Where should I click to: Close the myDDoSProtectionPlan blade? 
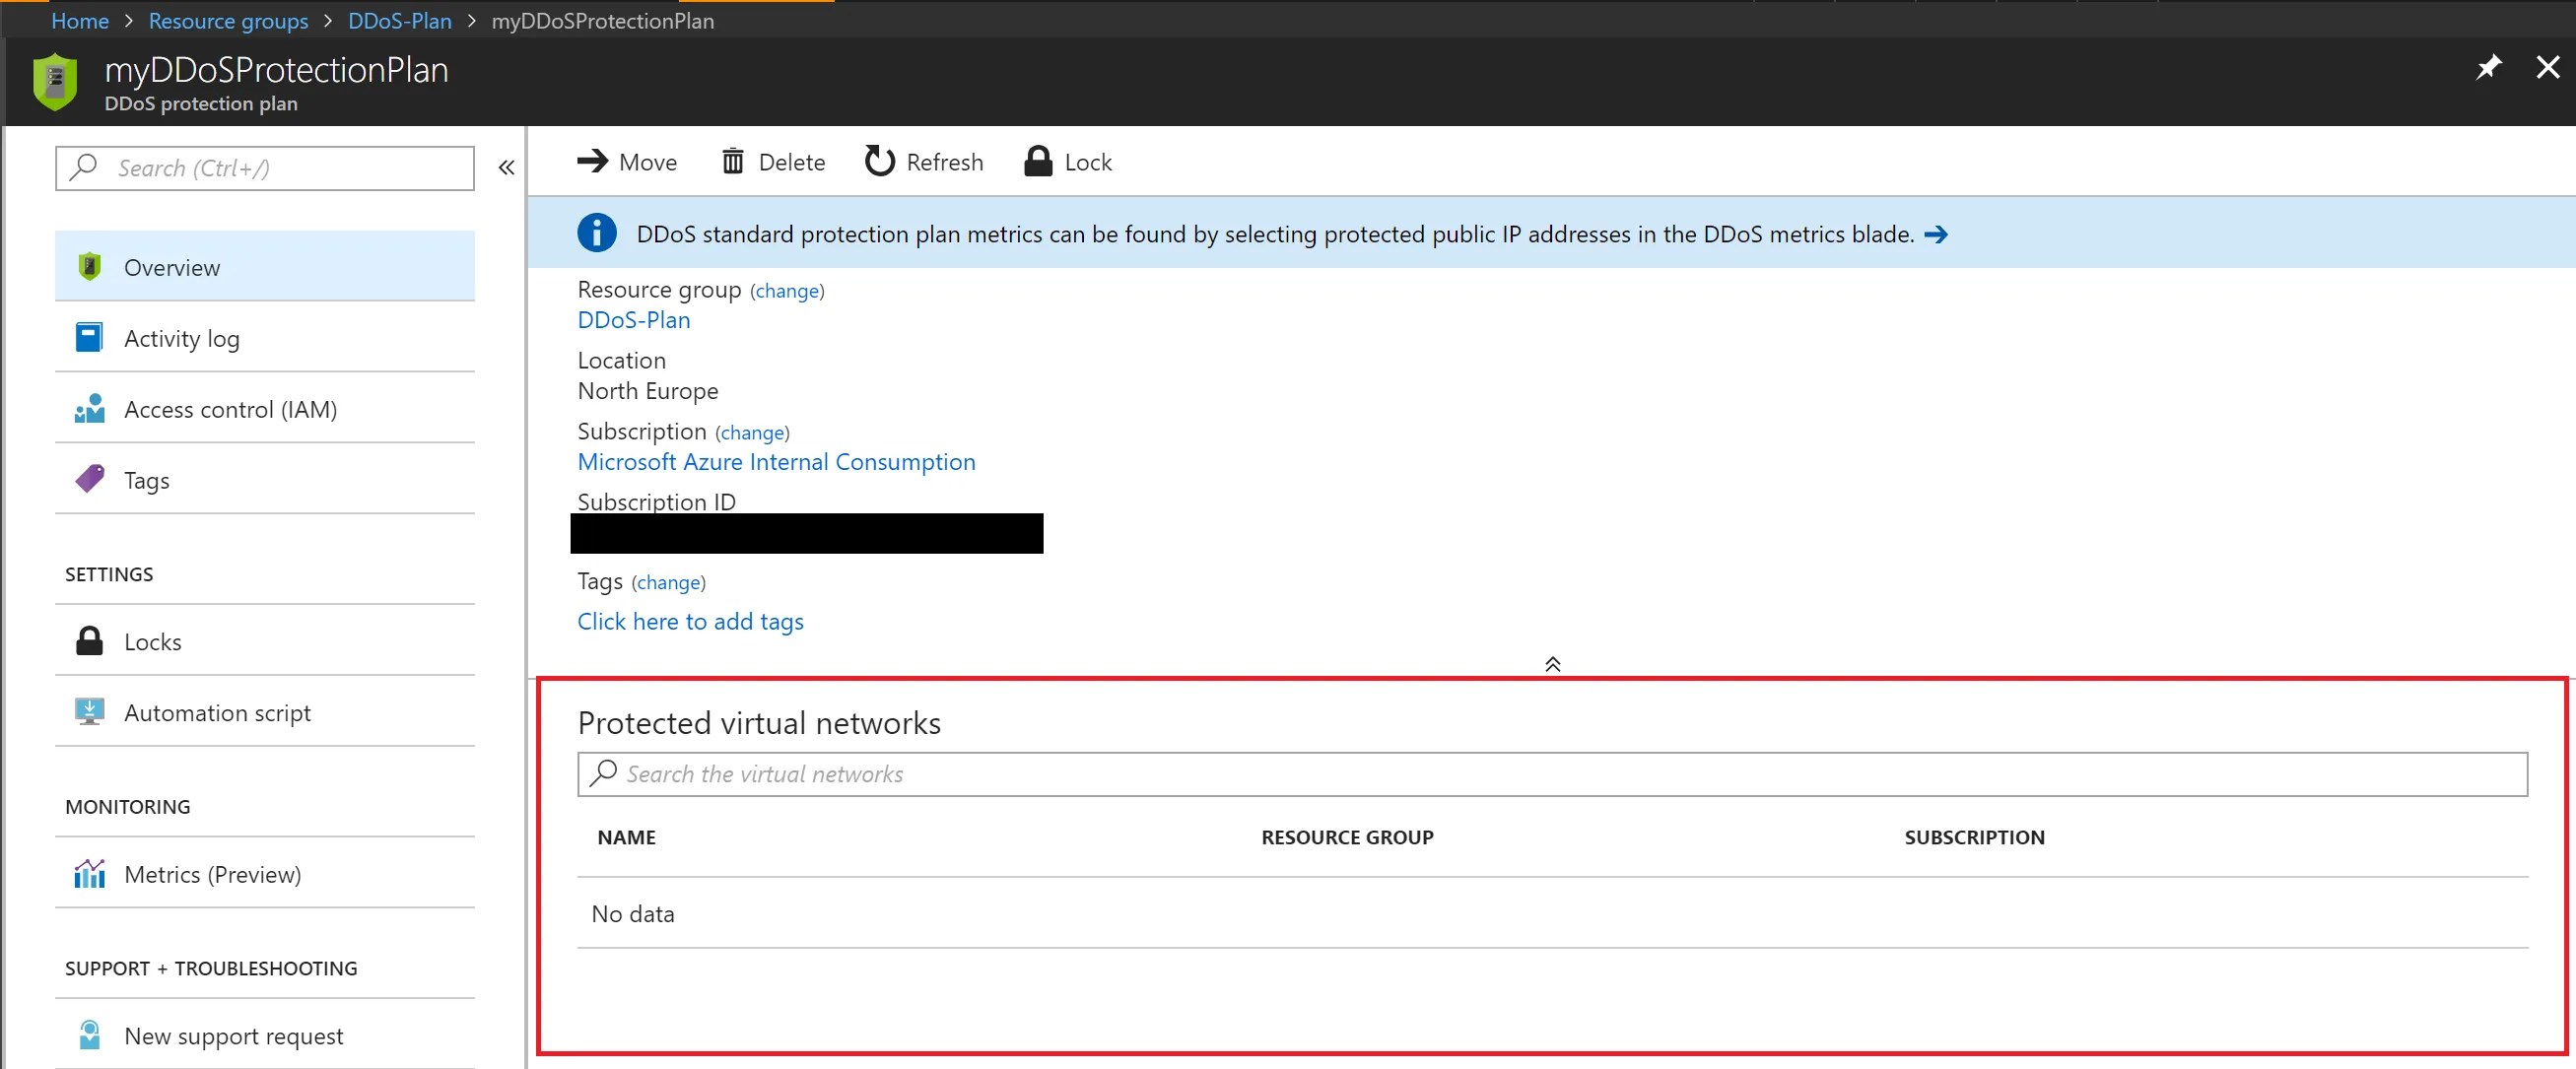click(x=2548, y=67)
